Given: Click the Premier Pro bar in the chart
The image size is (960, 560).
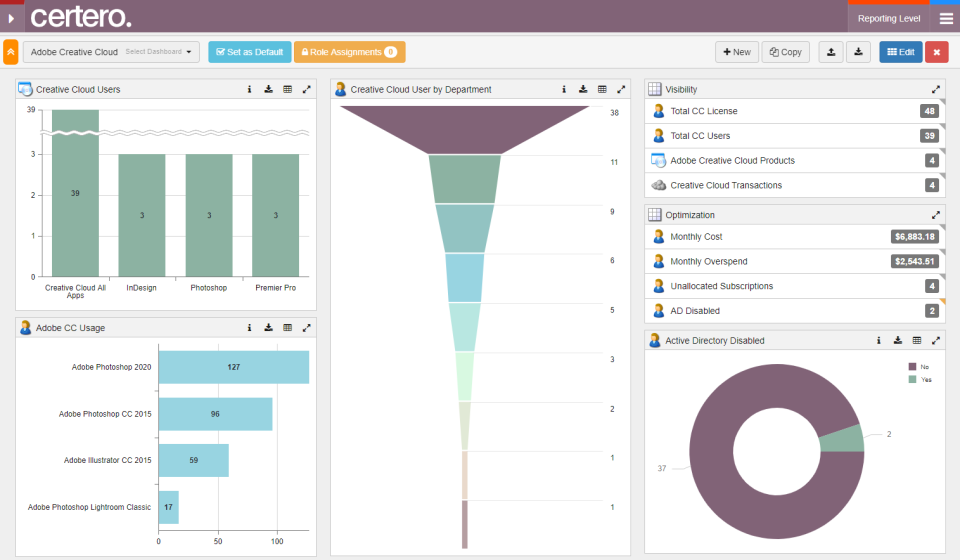Looking at the screenshot, I should point(276,215).
